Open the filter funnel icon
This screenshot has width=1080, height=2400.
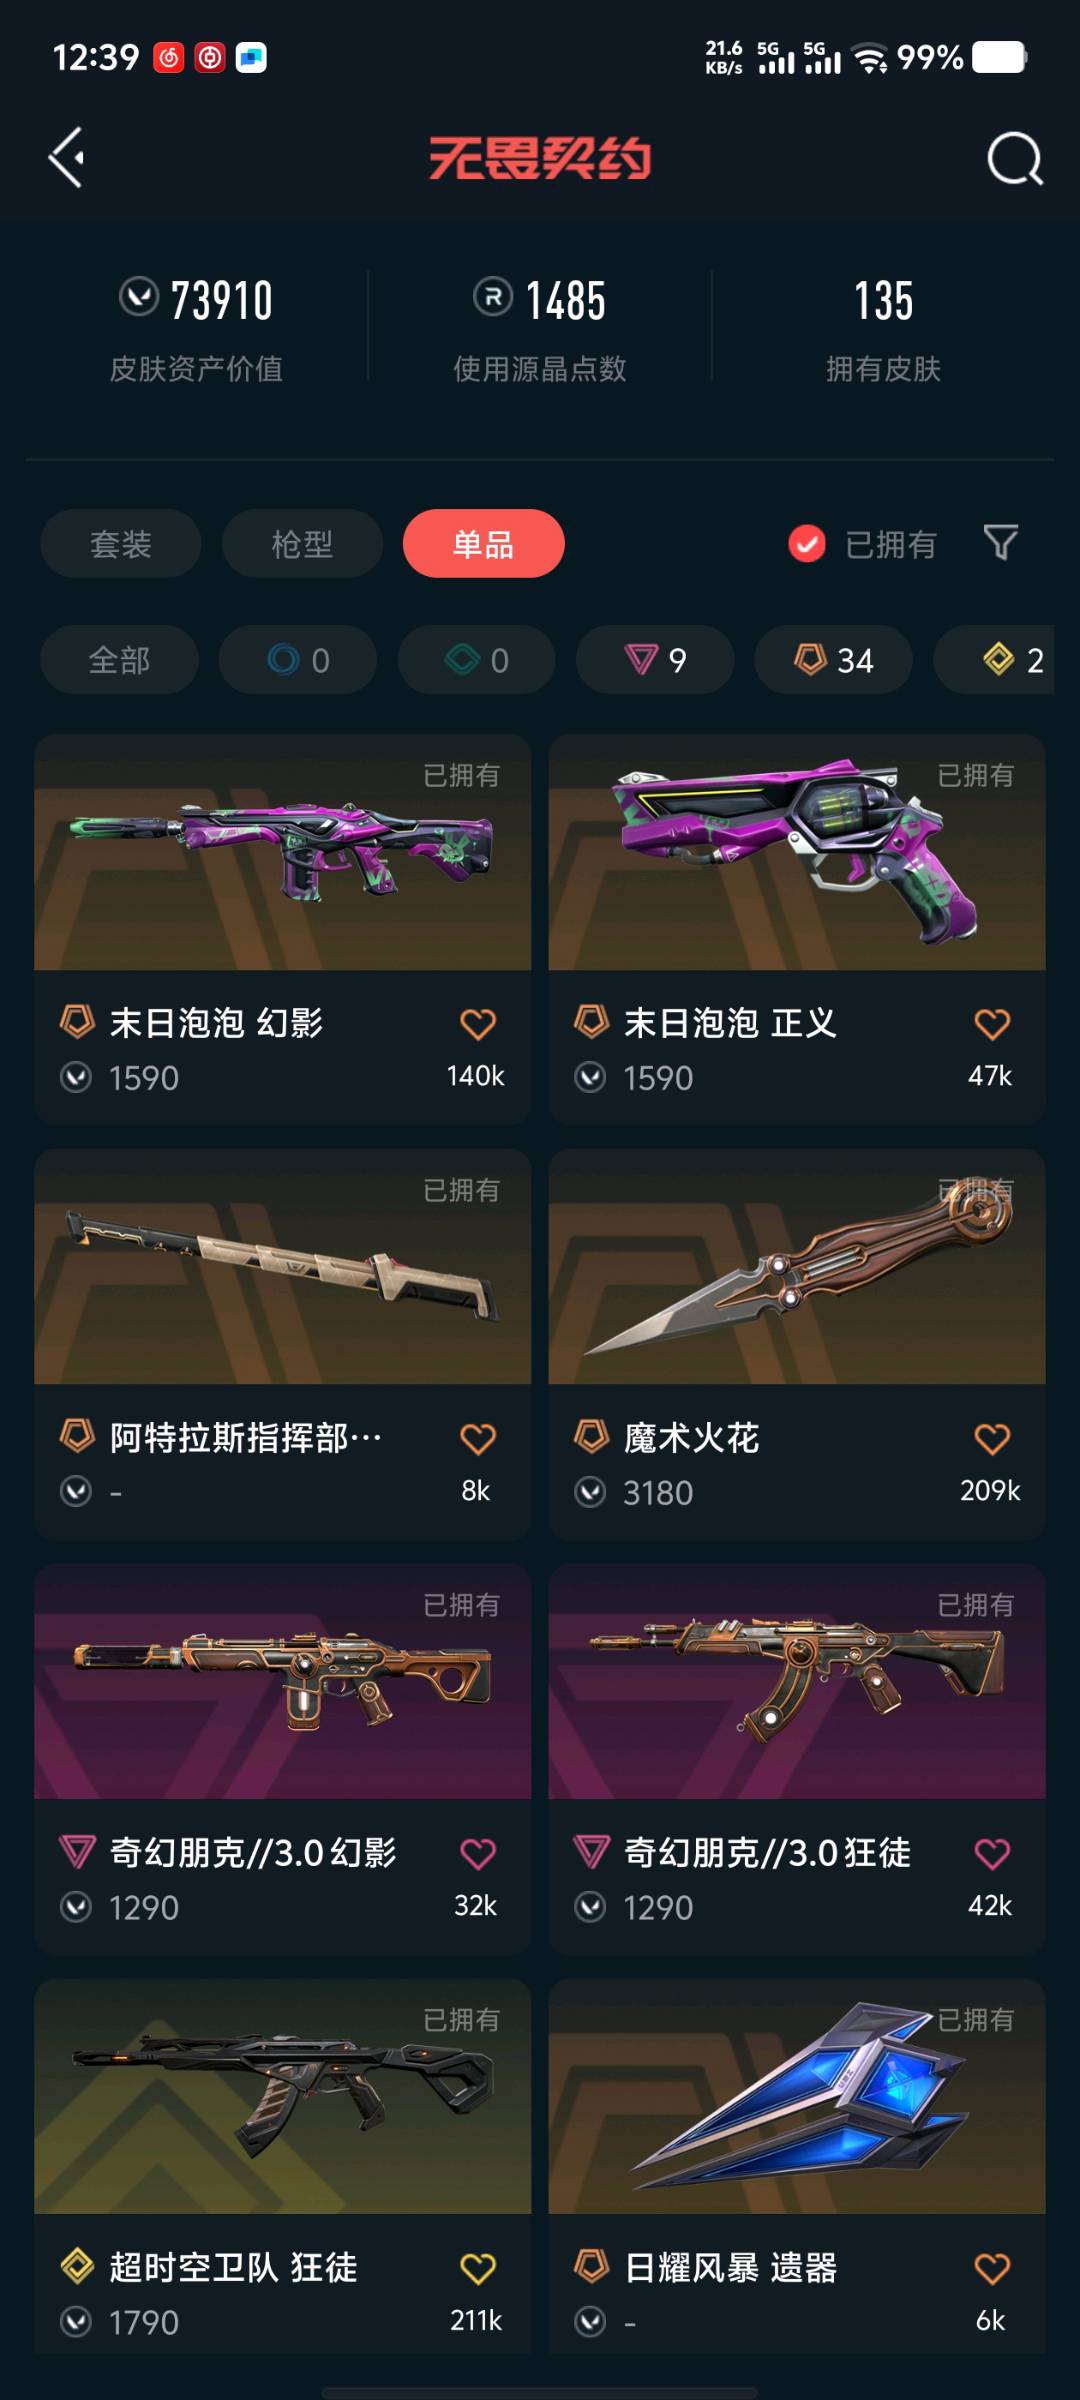tap(1001, 543)
